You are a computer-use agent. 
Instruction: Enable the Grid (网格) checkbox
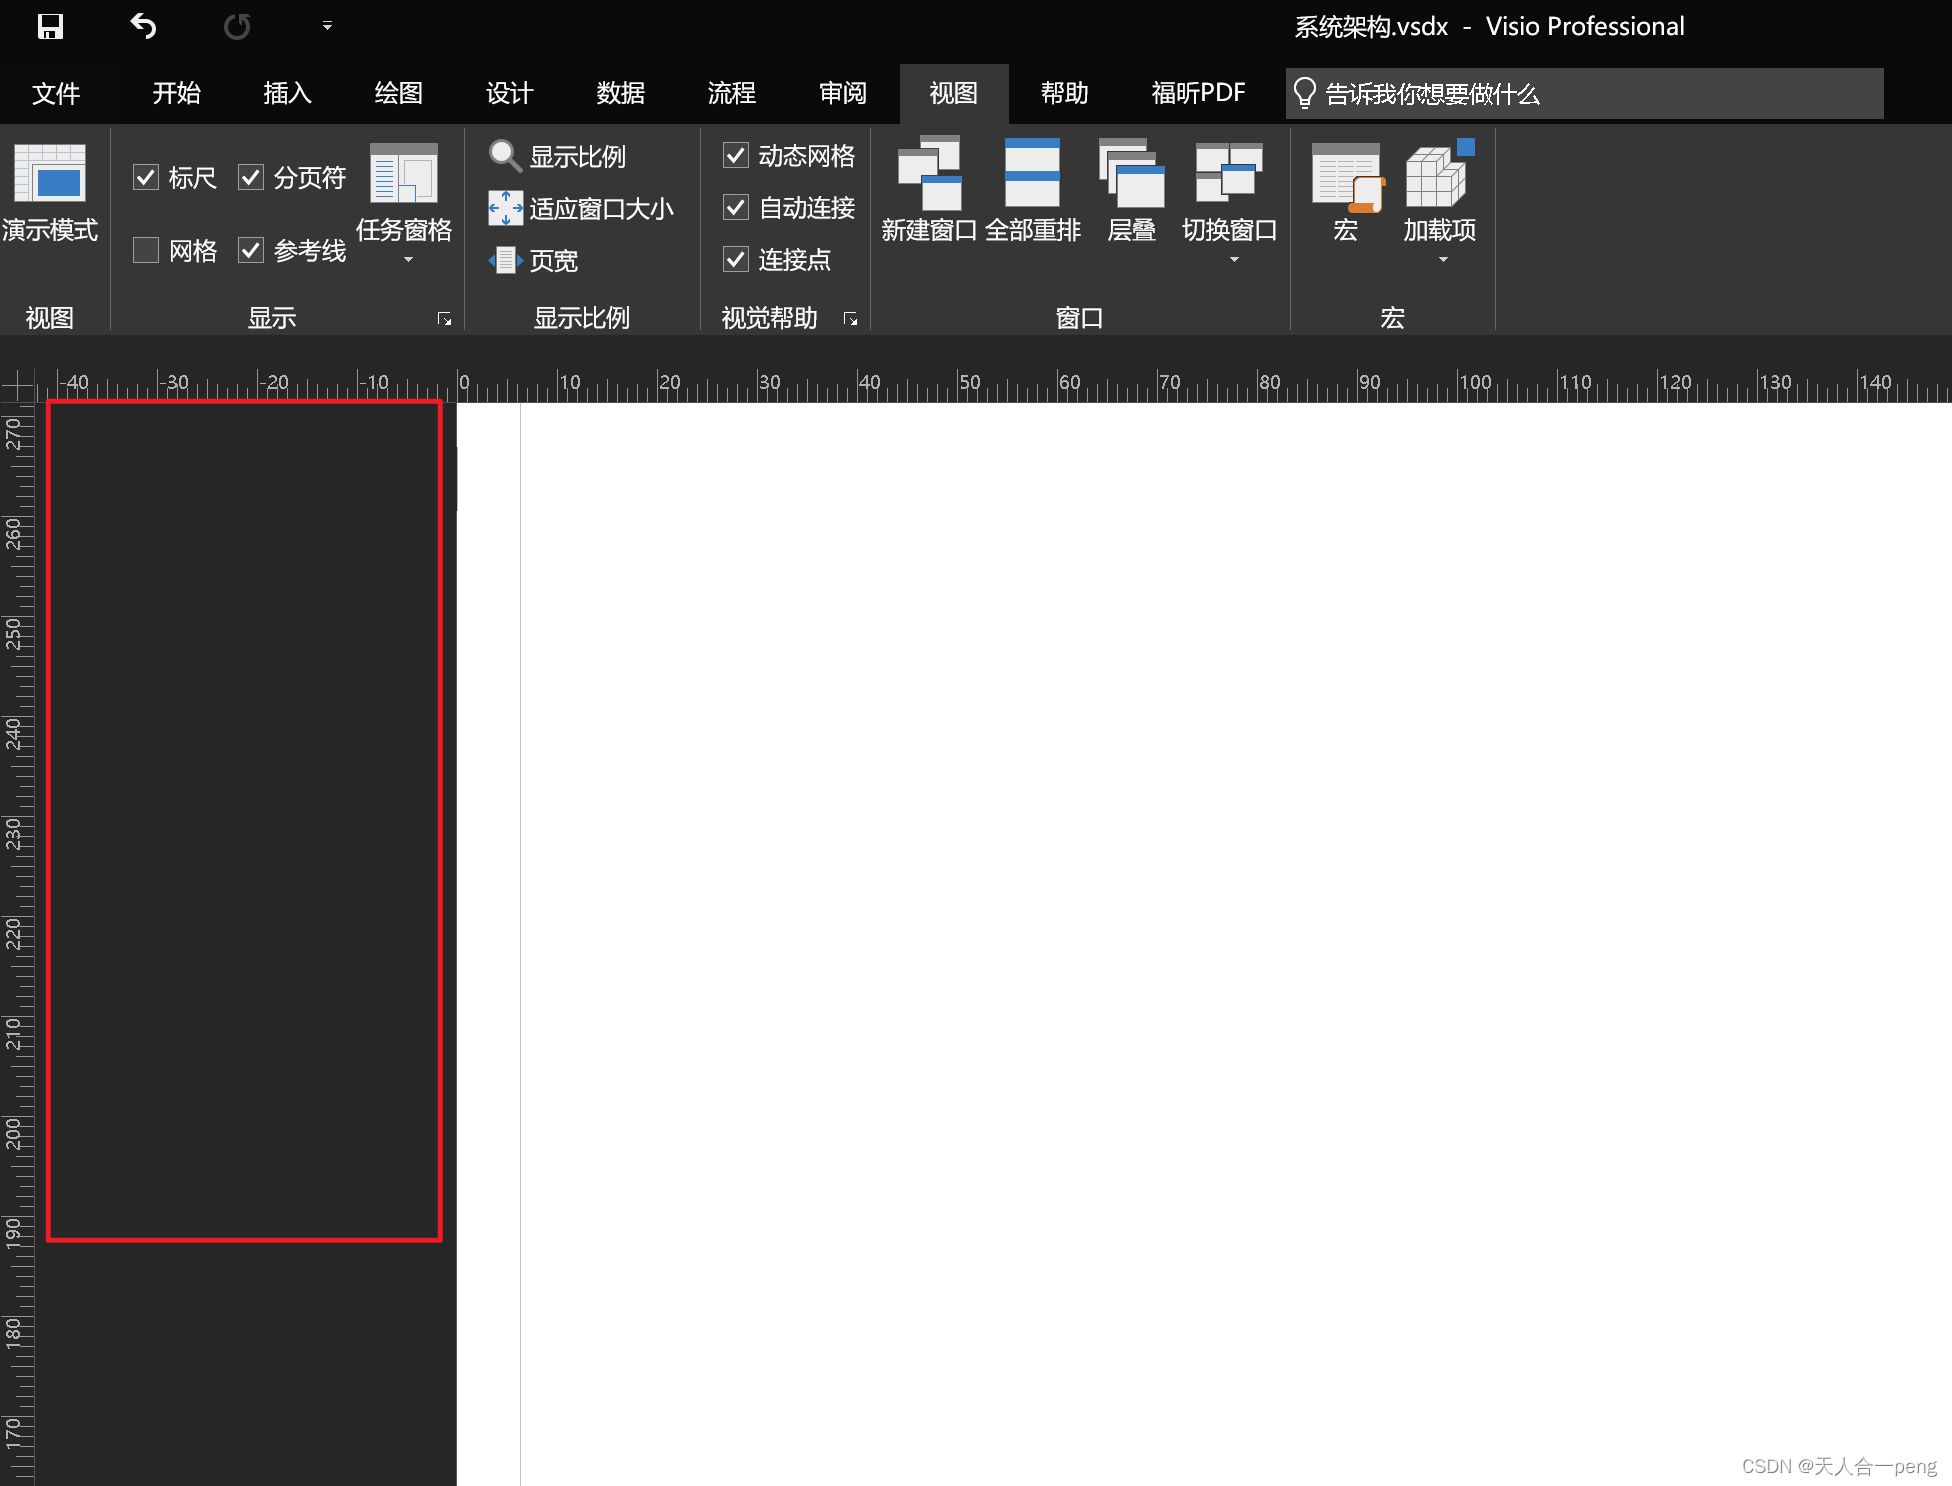pyautogui.click(x=146, y=250)
